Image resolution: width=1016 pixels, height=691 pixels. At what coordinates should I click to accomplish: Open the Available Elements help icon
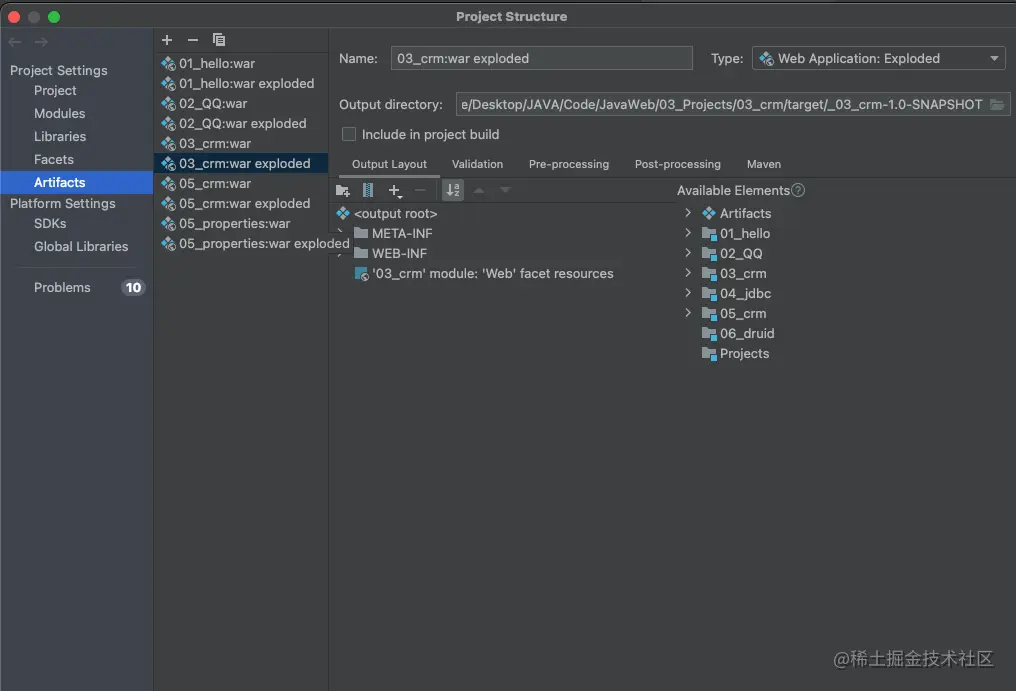(798, 190)
